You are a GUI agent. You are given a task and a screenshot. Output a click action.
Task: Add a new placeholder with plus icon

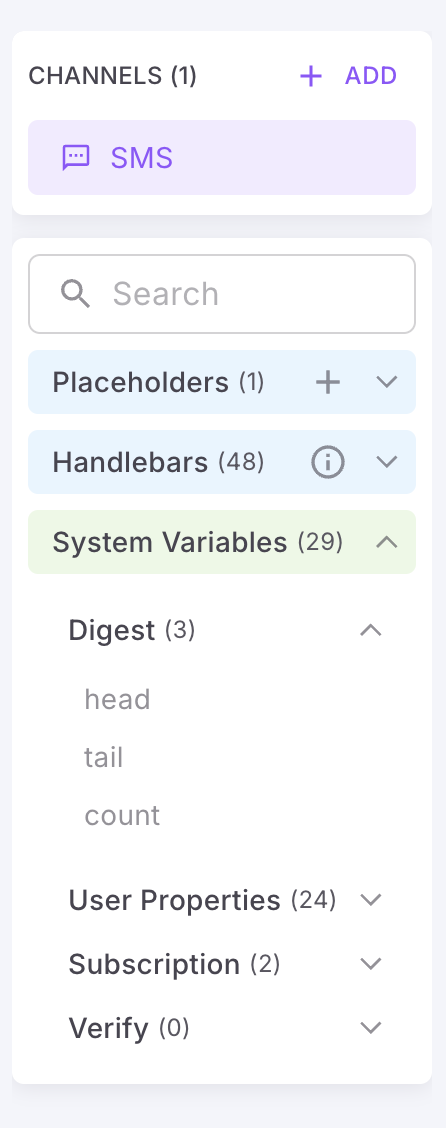(328, 382)
